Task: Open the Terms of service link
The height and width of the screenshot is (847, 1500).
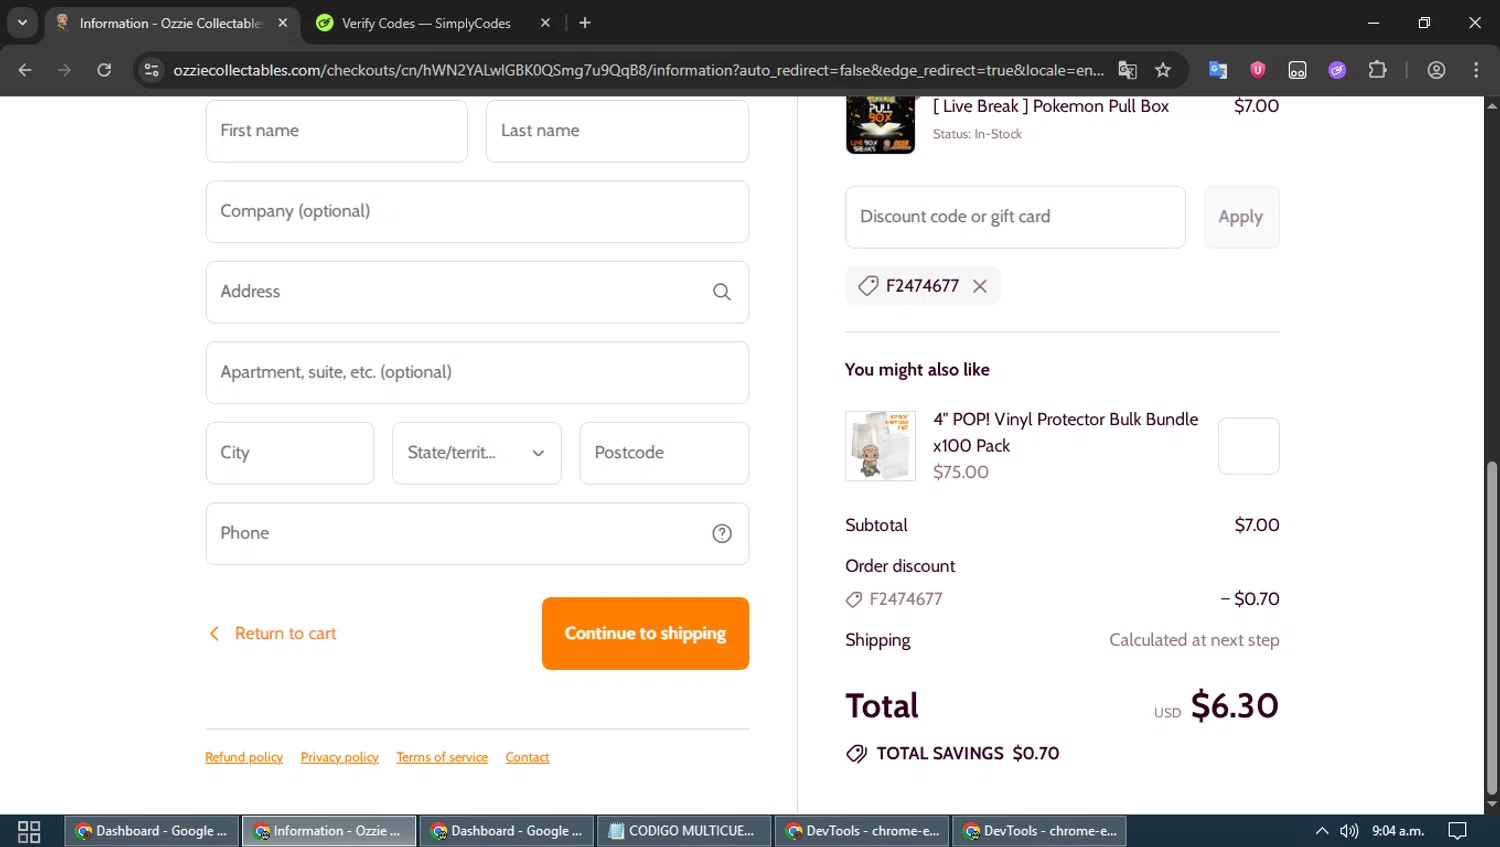Action: coord(442,757)
